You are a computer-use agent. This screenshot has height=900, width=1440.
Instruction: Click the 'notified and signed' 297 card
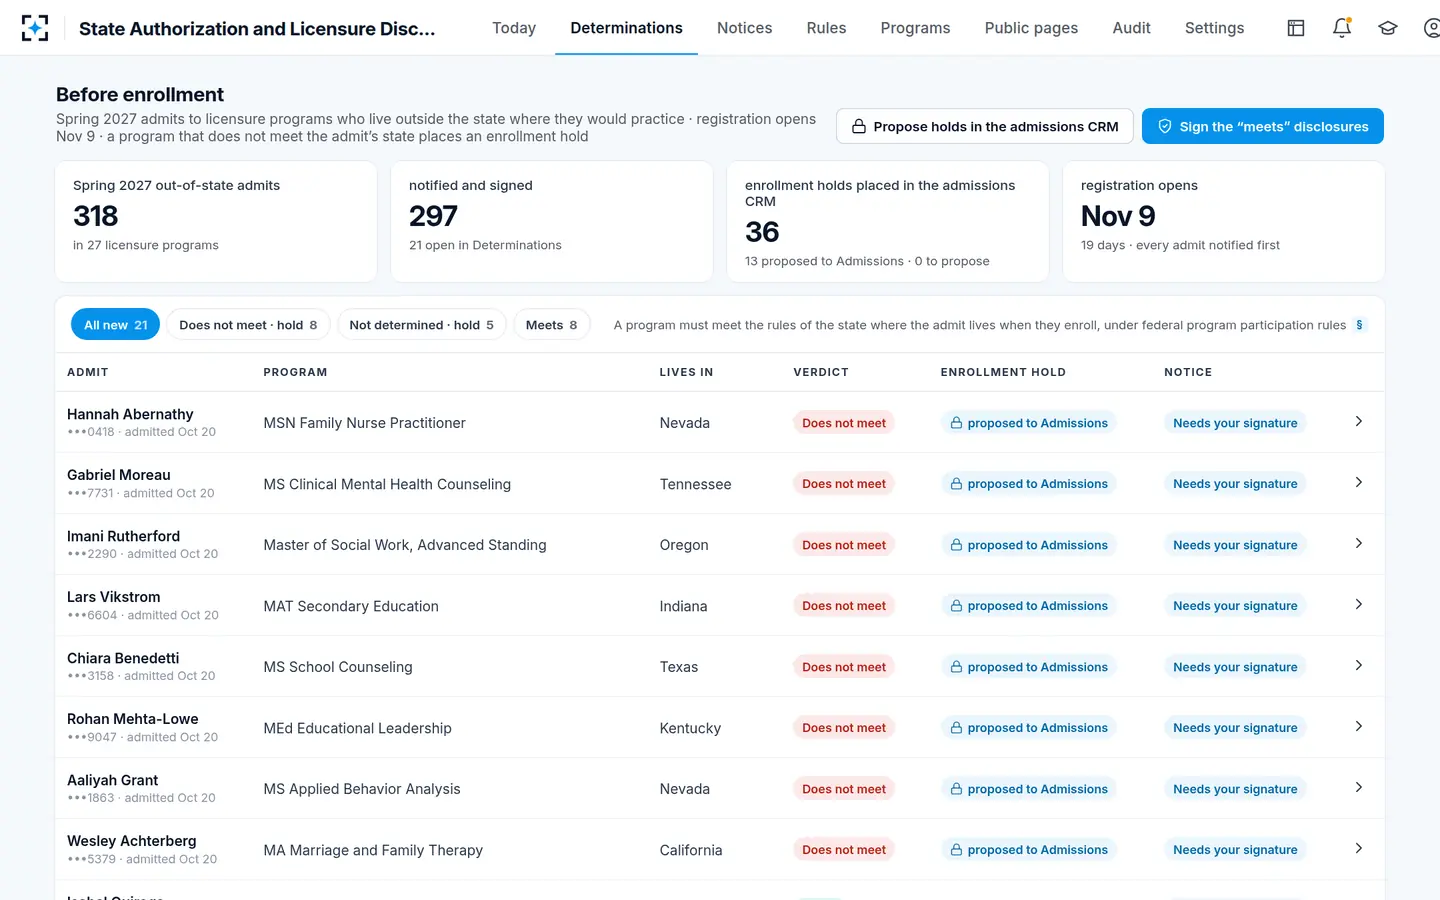click(x=552, y=222)
